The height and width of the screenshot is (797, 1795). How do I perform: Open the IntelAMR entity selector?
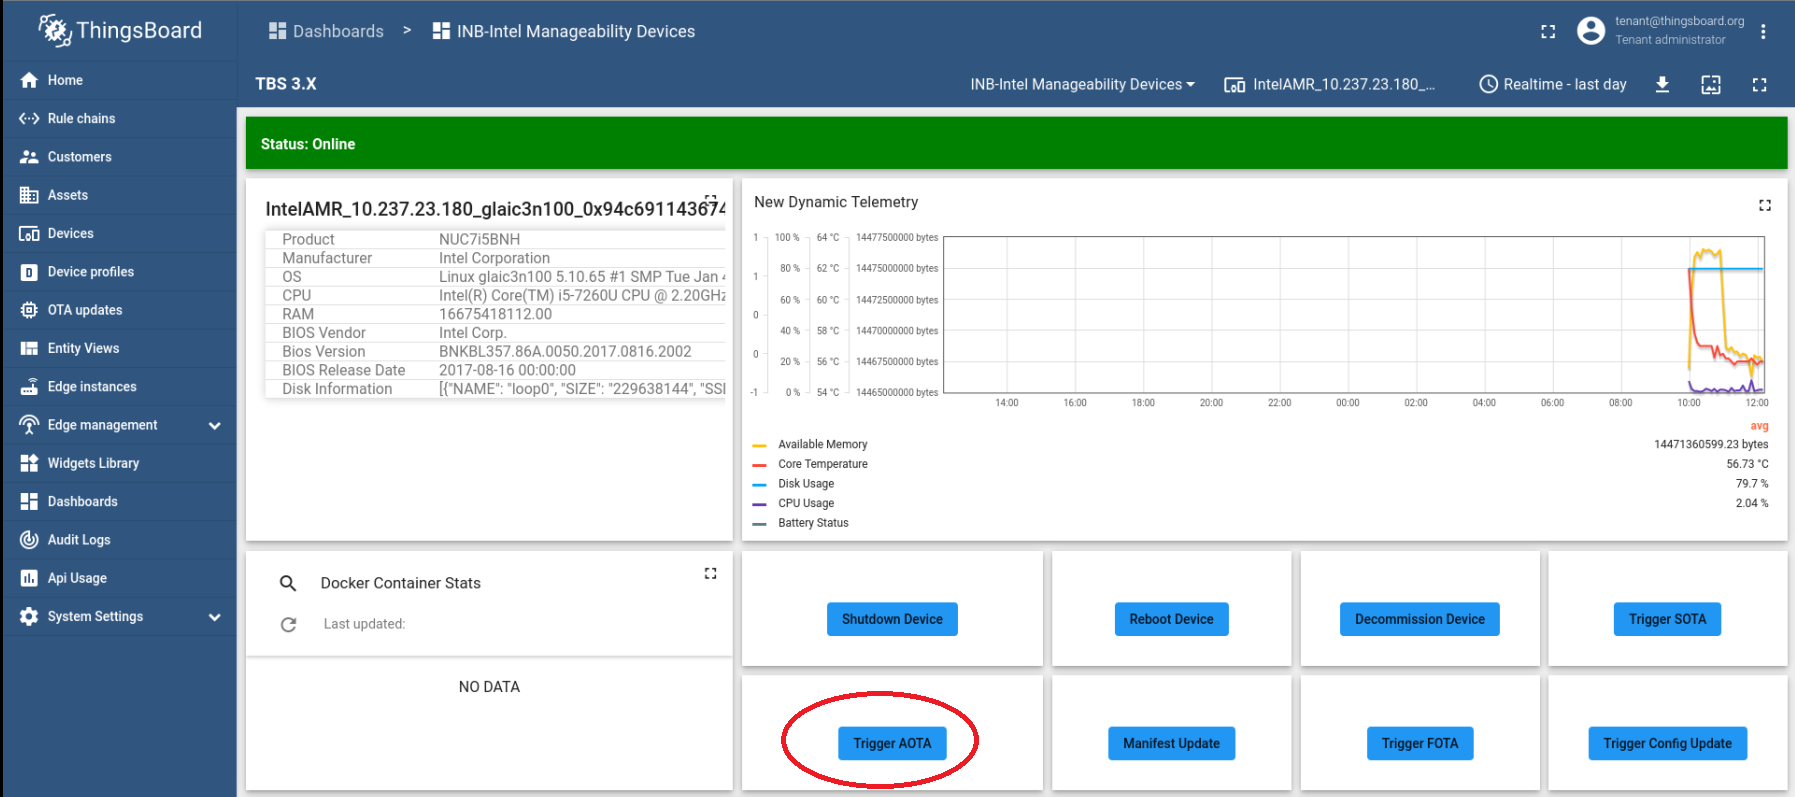click(1330, 85)
